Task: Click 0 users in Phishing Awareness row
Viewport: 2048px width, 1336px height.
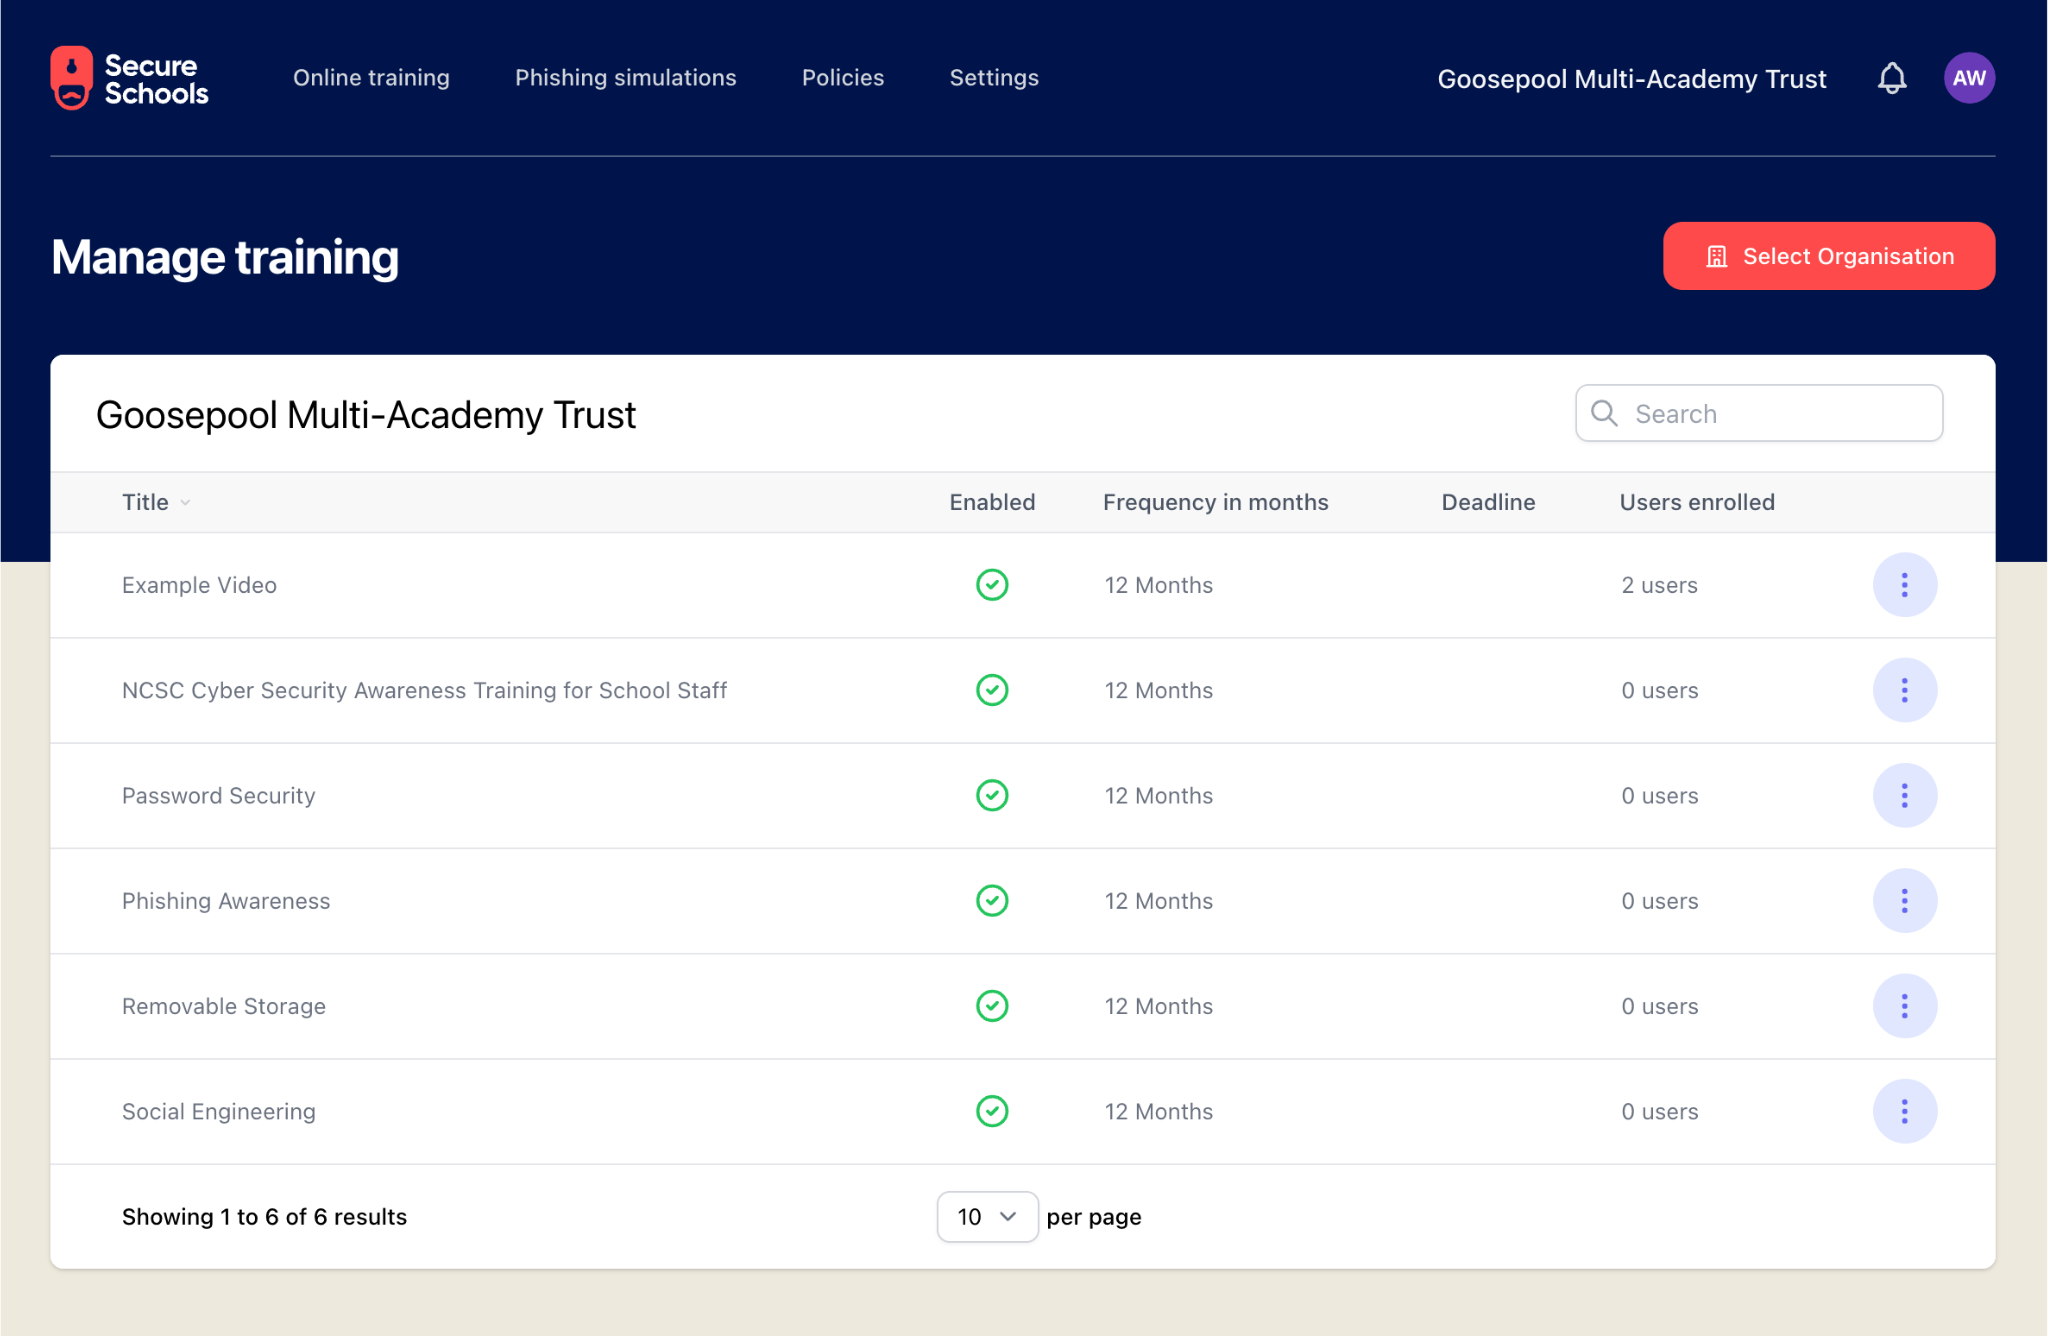Action: pyautogui.click(x=1659, y=901)
